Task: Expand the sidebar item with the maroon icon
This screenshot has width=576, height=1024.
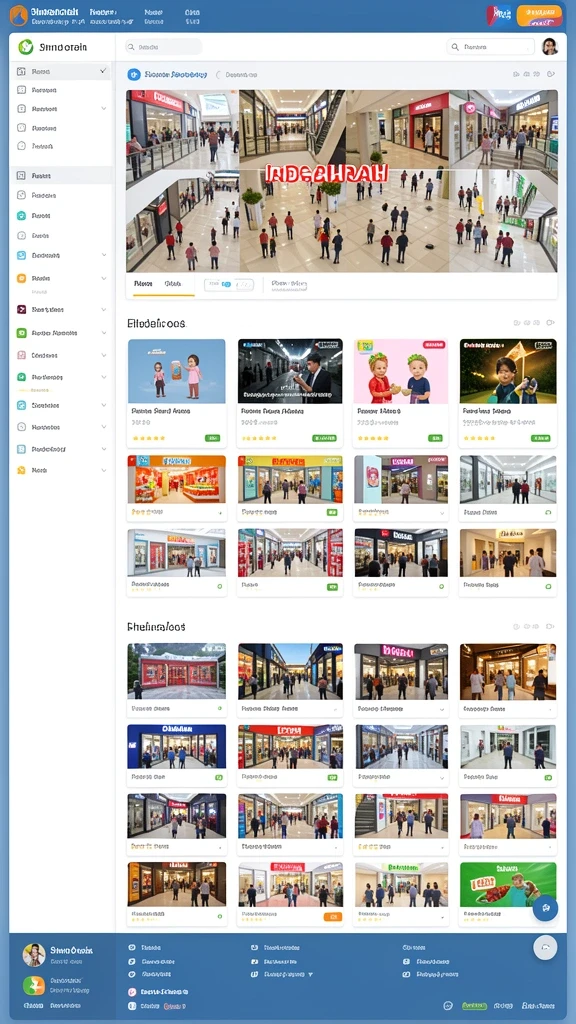Action: pos(104,310)
